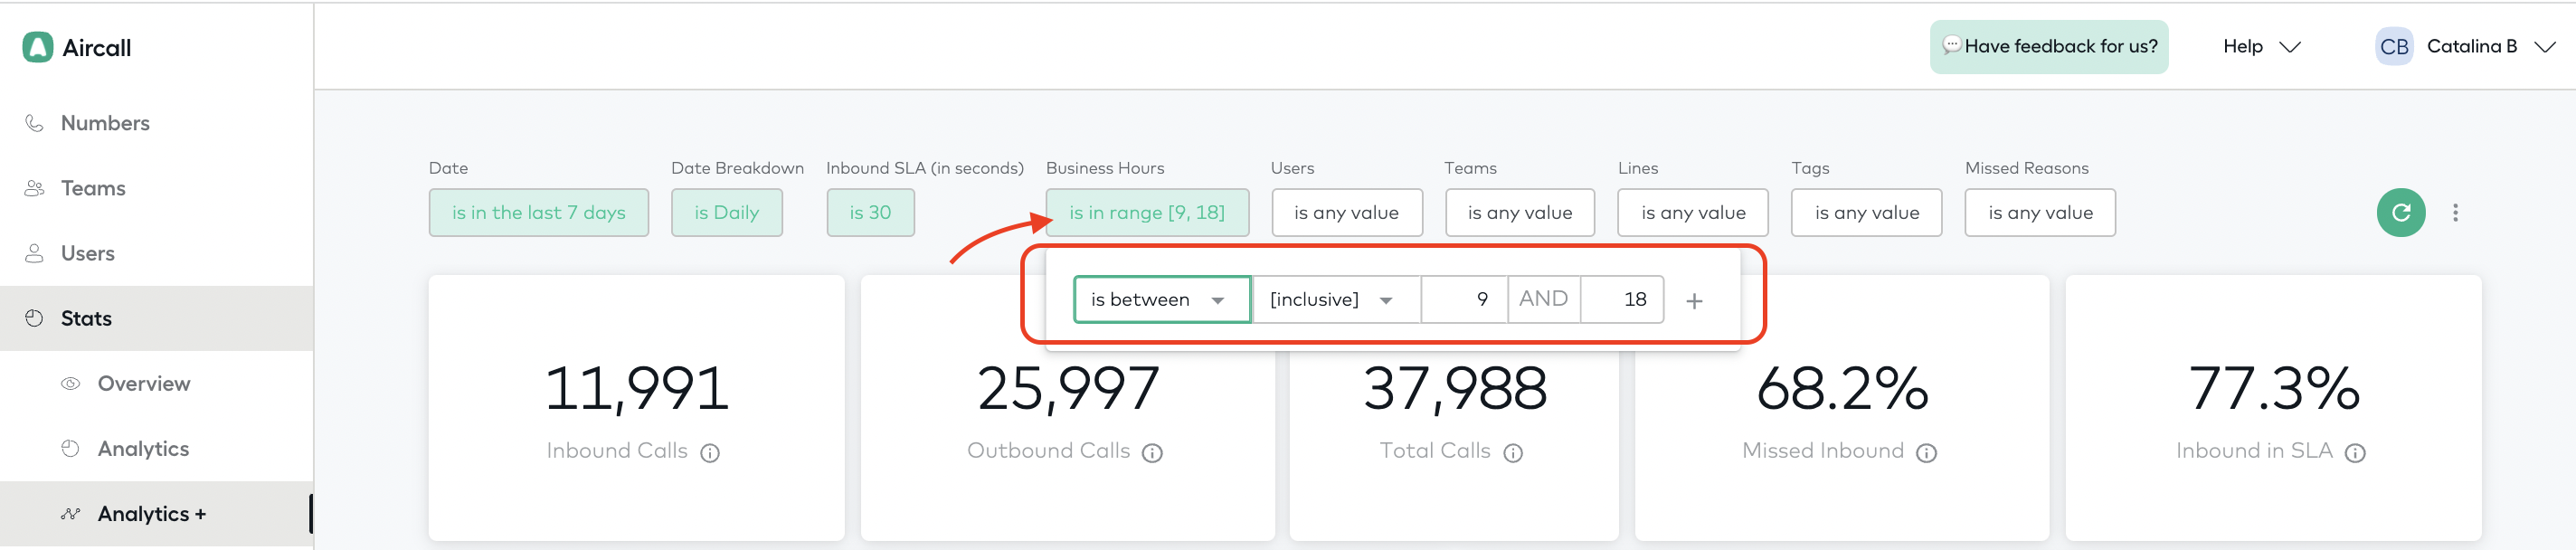2576x550 pixels.
Task: Click the green refresh dashboard button
Action: coord(2400,212)
